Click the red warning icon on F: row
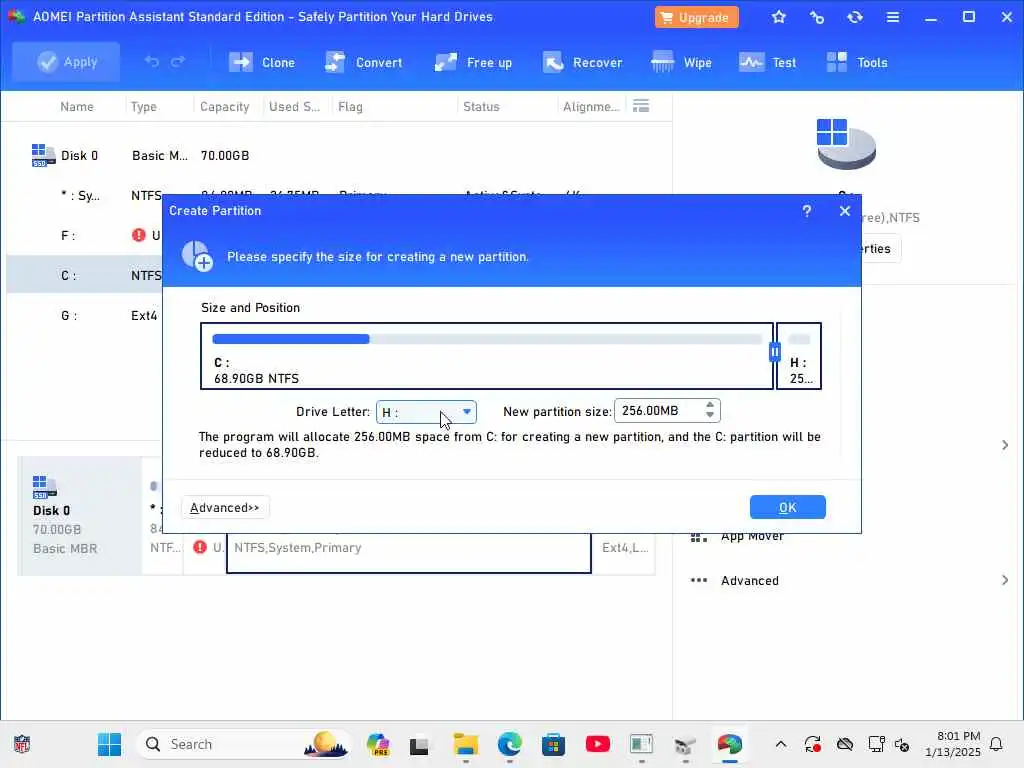The width and height of the screenshot is (1024, 768). click(x=138, y=235)
